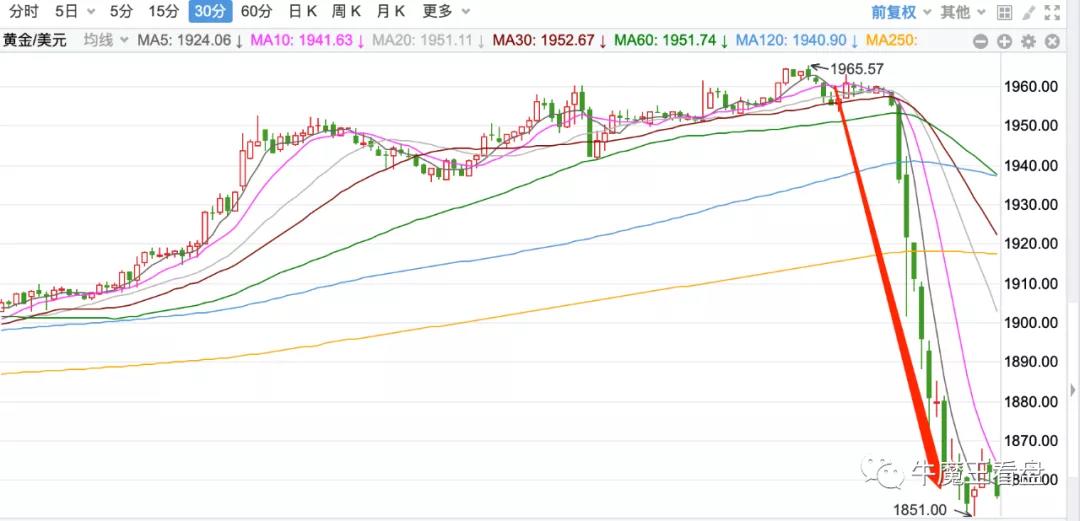Zoom out with the minus icon
The height and width of the screenshot is (521, 1080).
[981, 41]
